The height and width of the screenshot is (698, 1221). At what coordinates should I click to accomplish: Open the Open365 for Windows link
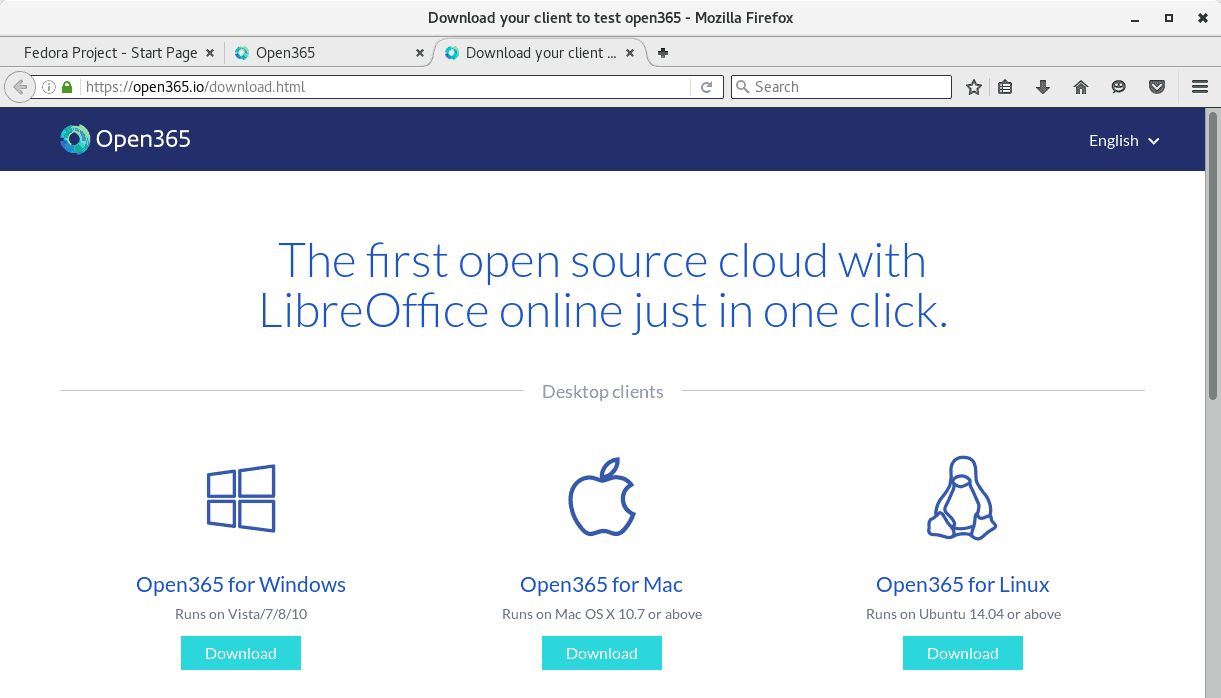point(241,584)
